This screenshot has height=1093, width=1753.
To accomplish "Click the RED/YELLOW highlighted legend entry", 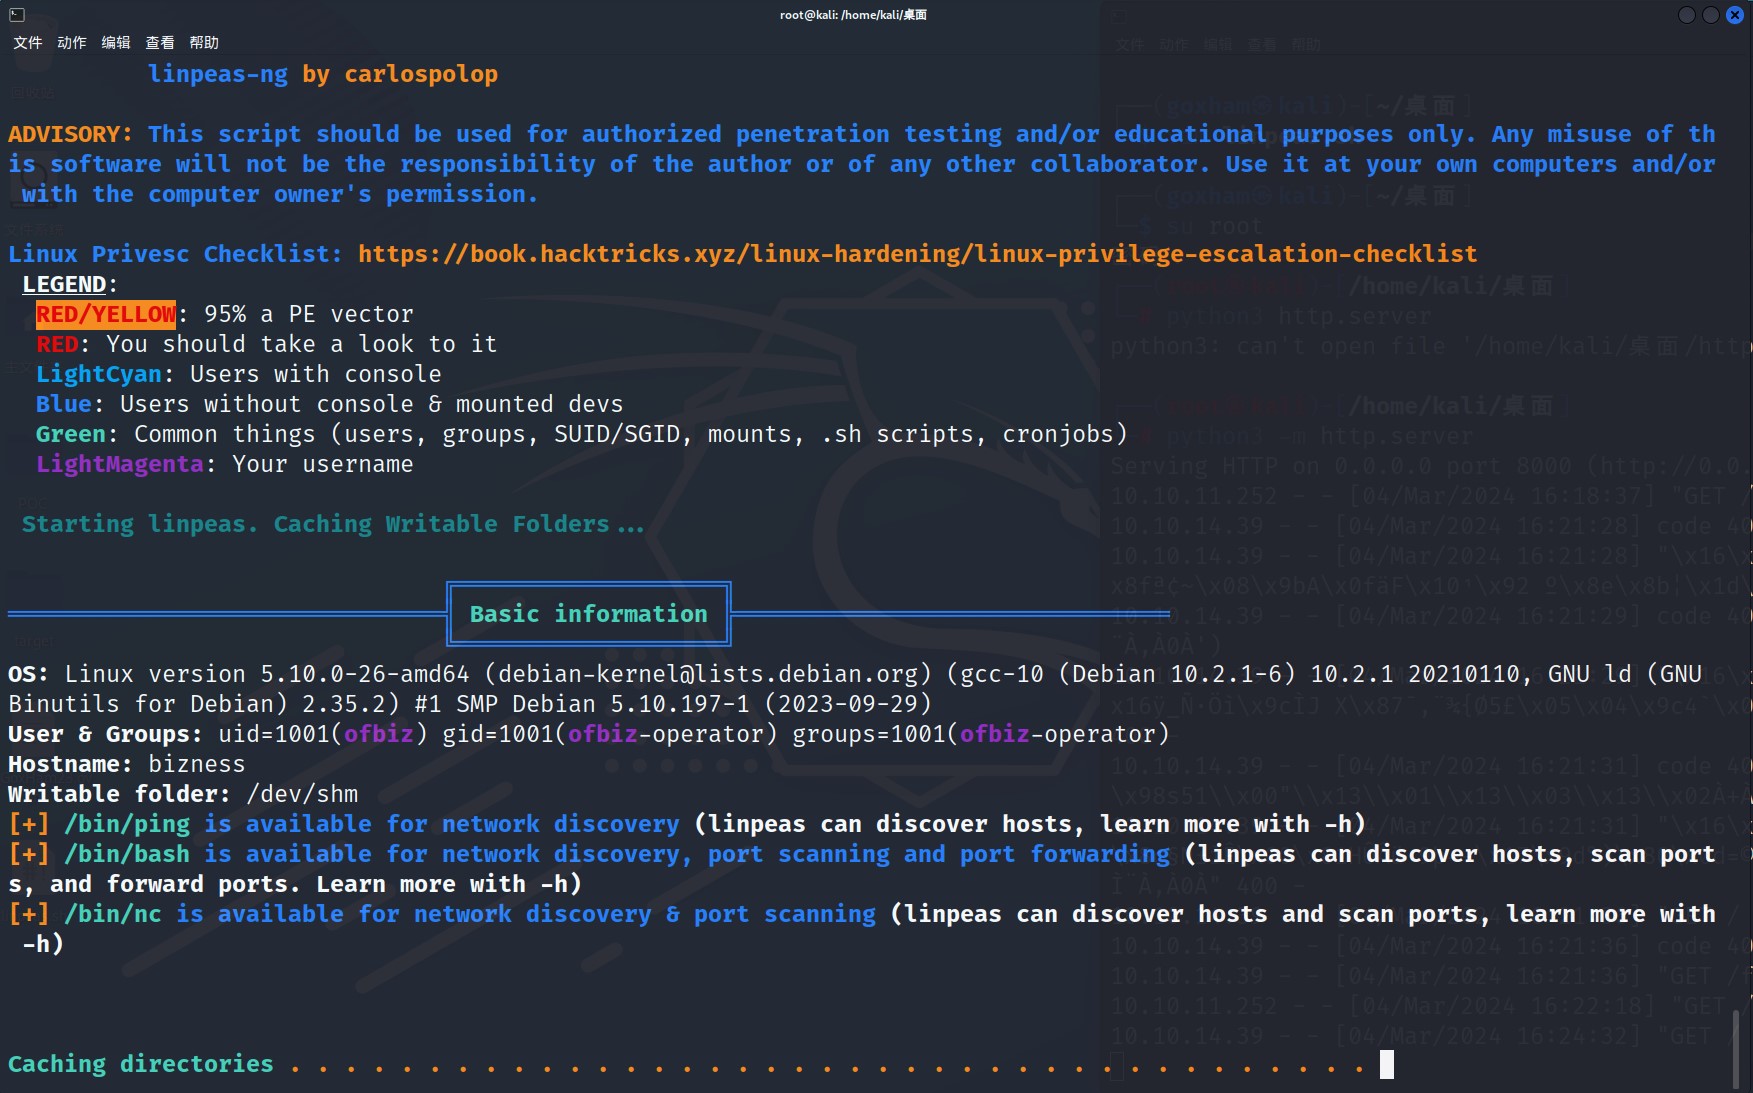I will coord(106,314).
